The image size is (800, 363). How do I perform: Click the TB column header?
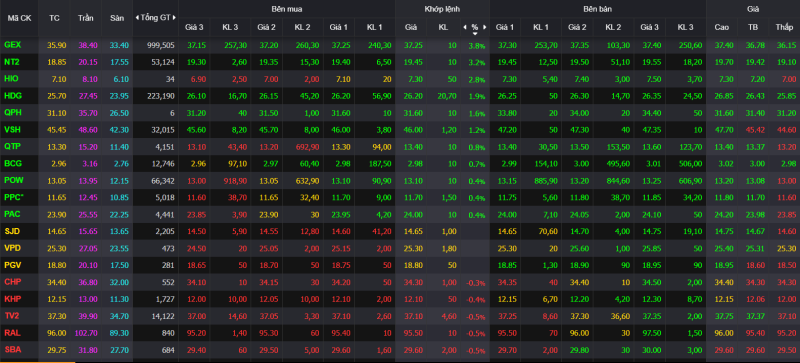point(753,27)
